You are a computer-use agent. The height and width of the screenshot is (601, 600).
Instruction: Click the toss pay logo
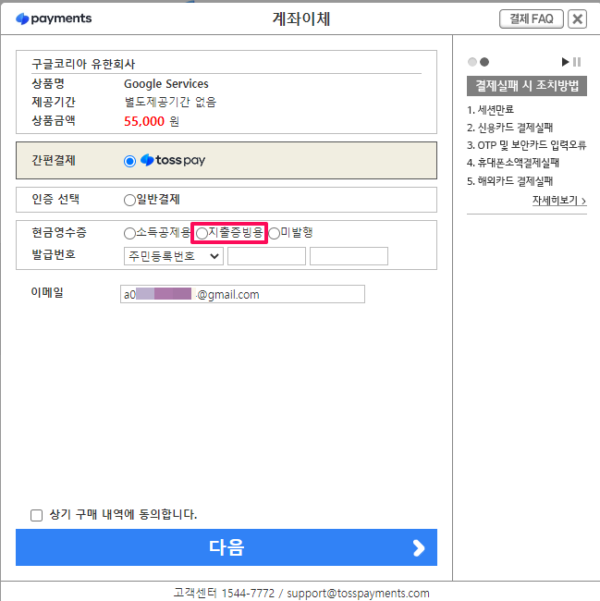tap(173, 160)
